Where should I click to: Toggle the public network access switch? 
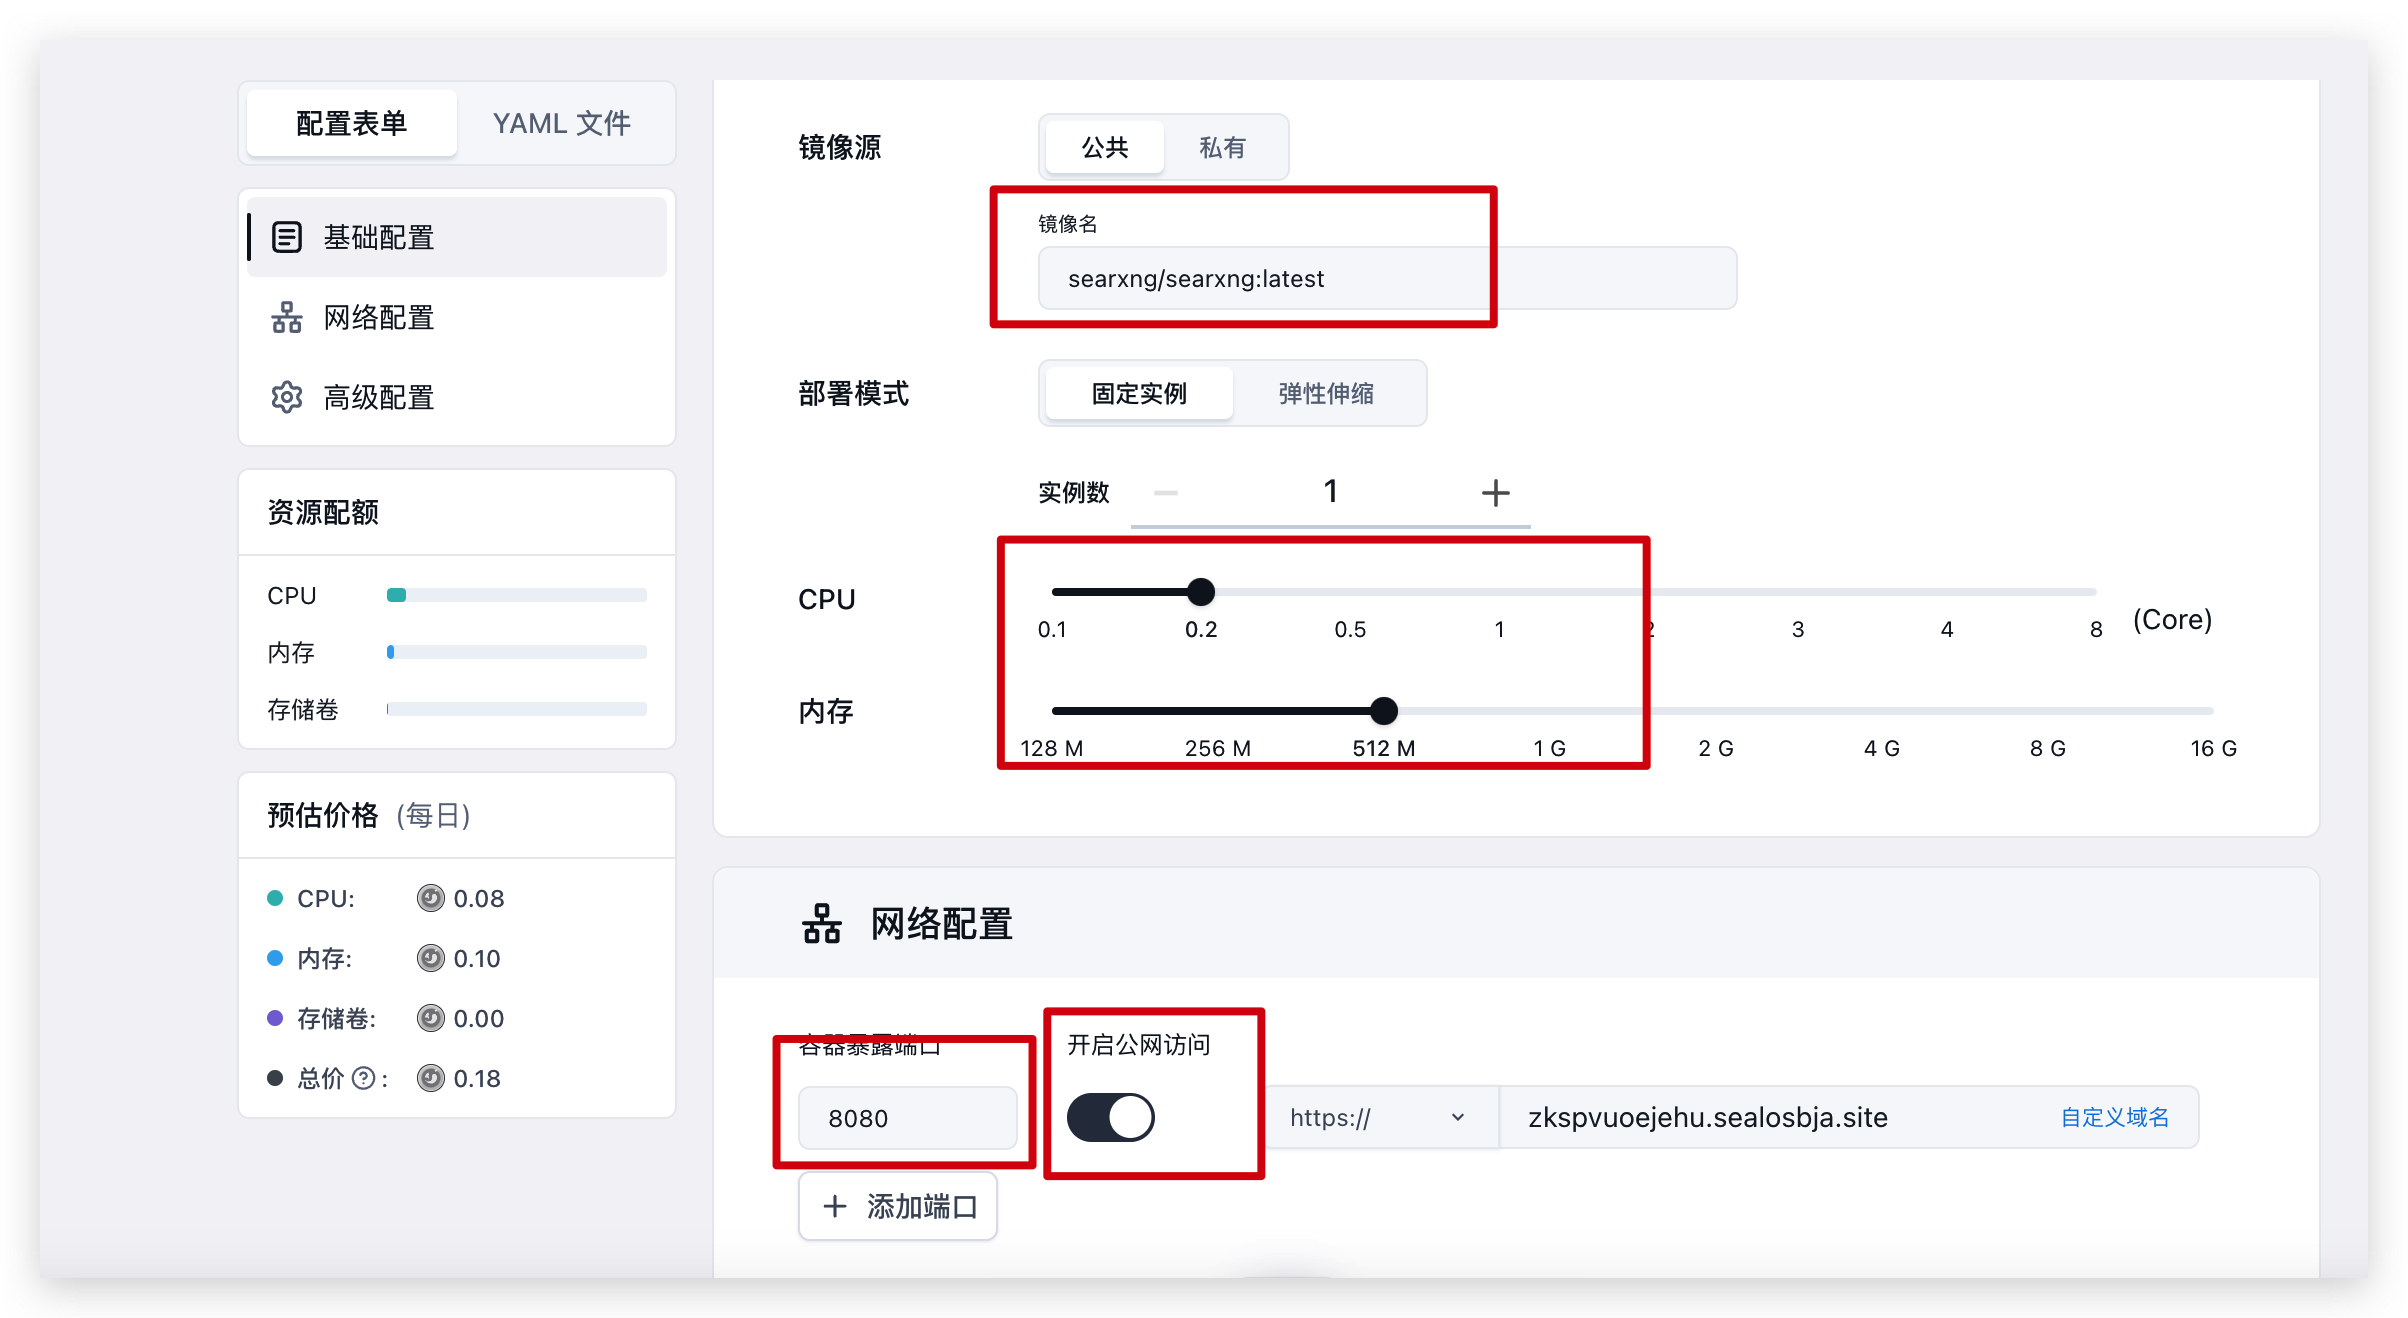click(1111, 1117)
